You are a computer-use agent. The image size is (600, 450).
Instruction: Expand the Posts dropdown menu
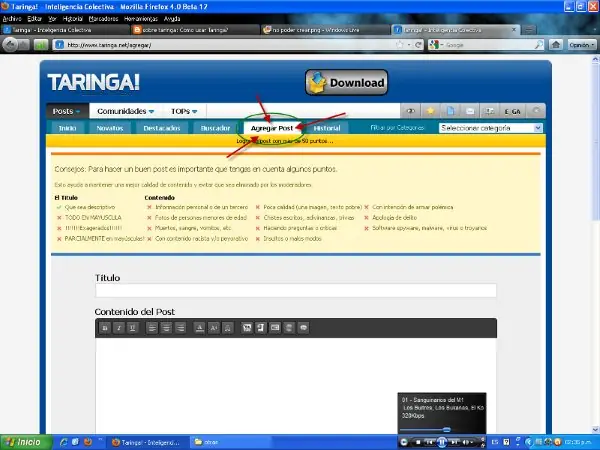(67, 111)
